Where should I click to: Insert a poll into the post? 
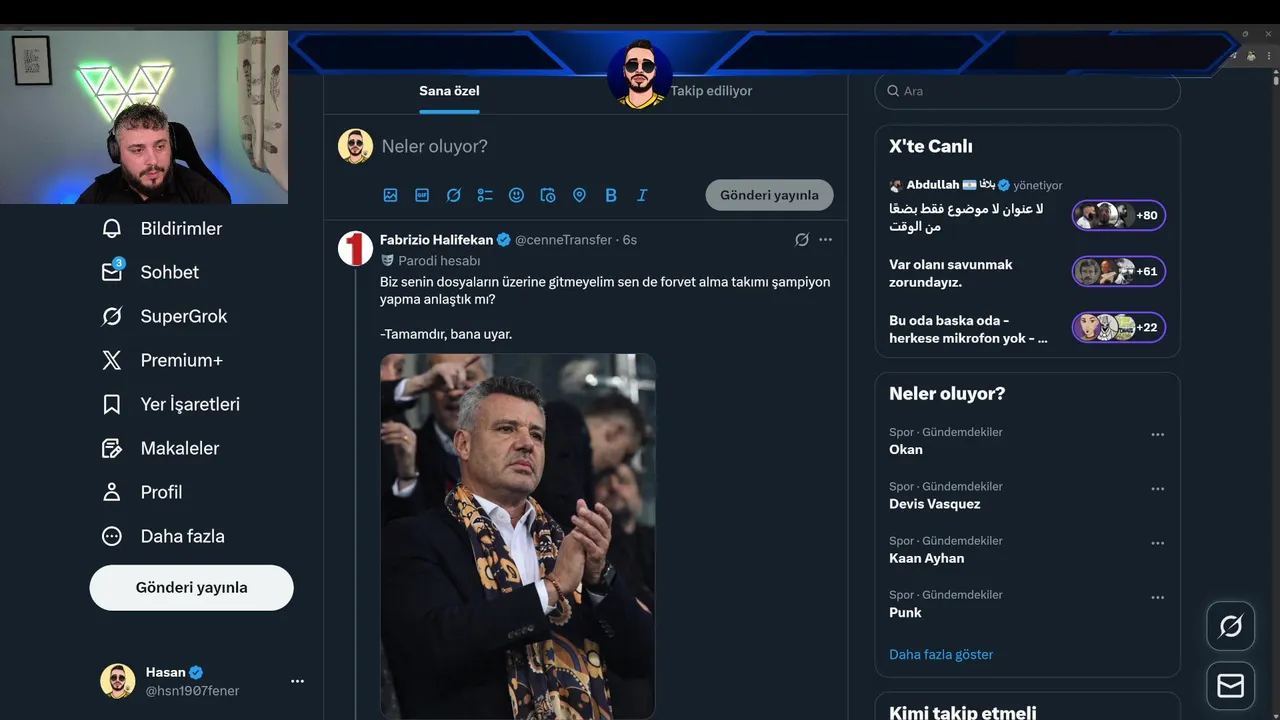485,195
